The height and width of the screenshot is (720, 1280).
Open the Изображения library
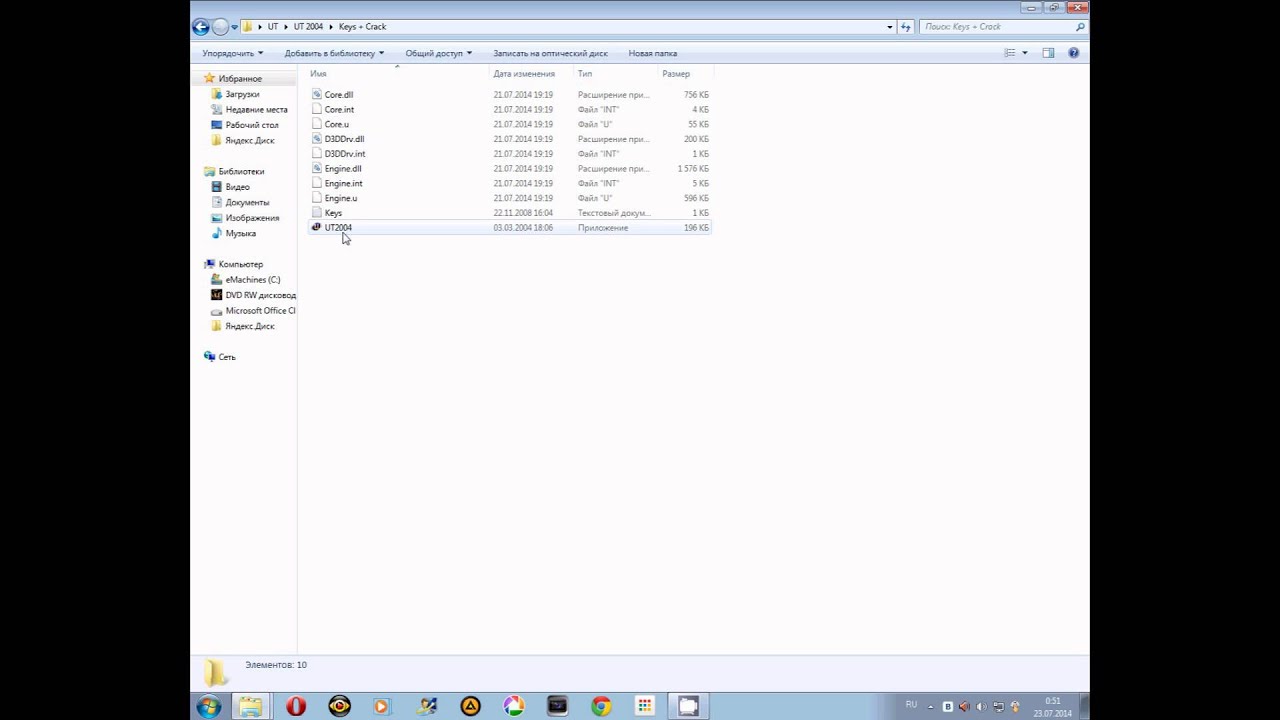[252, 218]
